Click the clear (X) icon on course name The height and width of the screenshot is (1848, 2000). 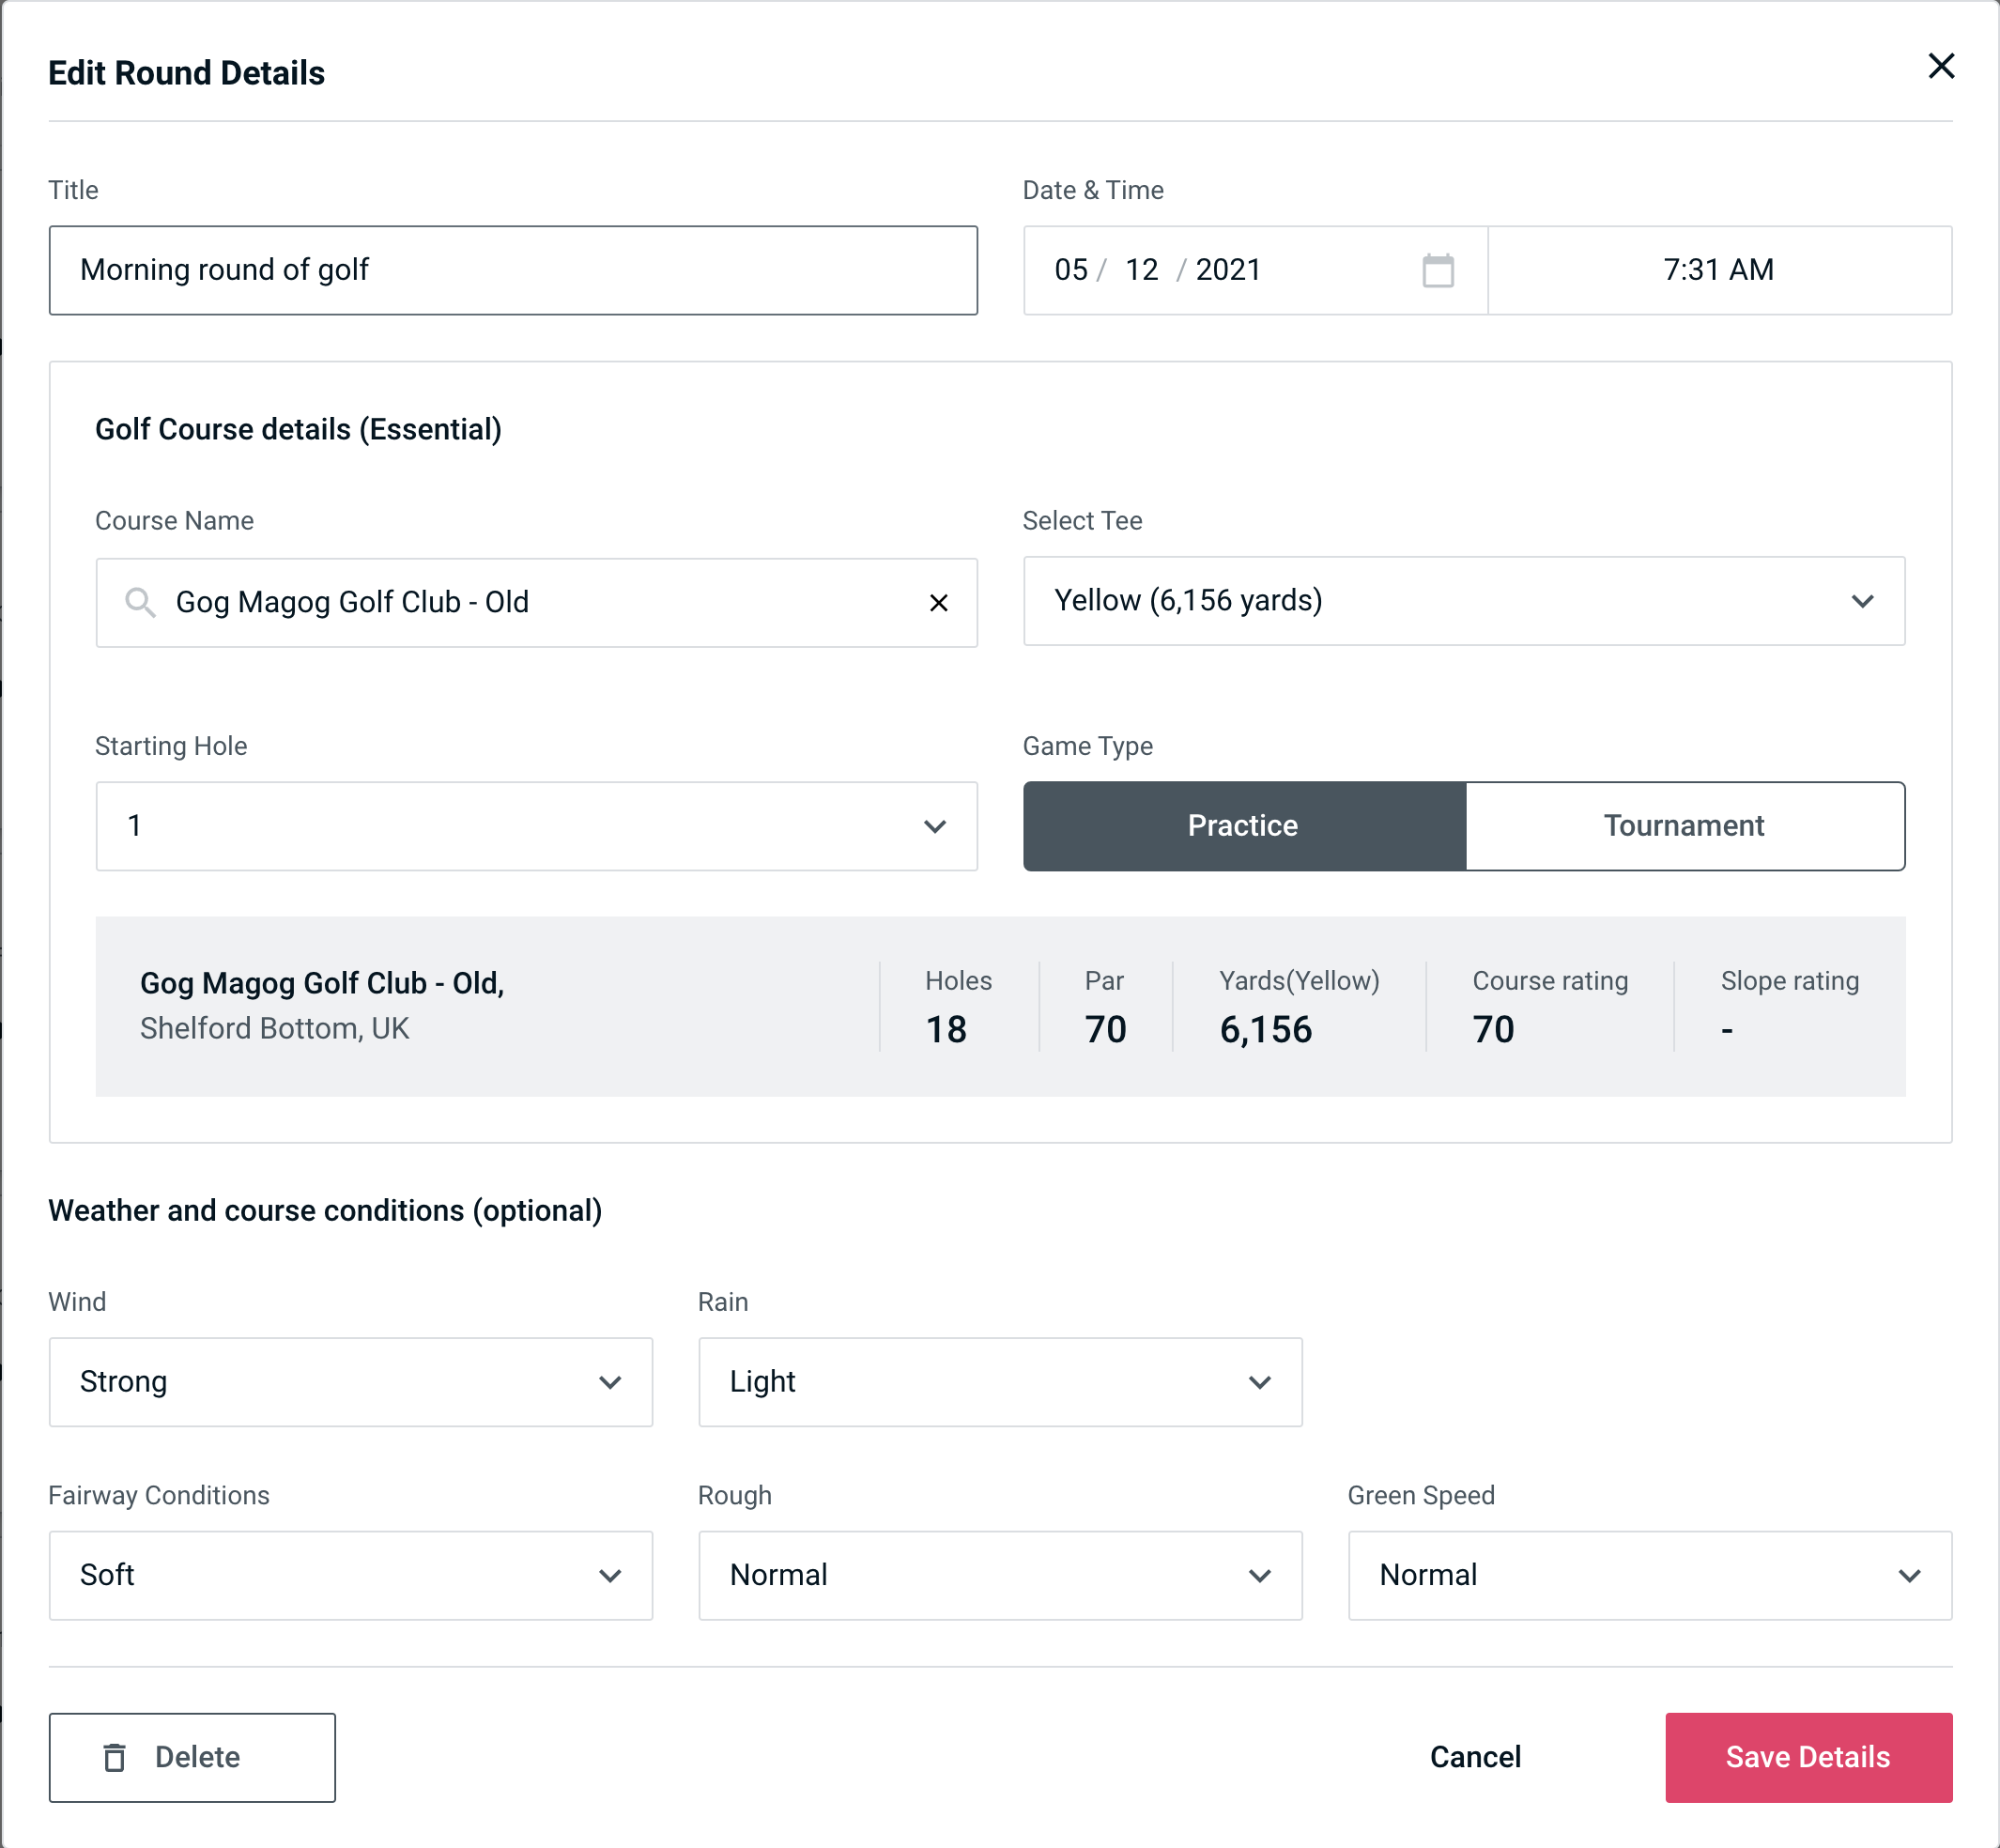[941, 603]
